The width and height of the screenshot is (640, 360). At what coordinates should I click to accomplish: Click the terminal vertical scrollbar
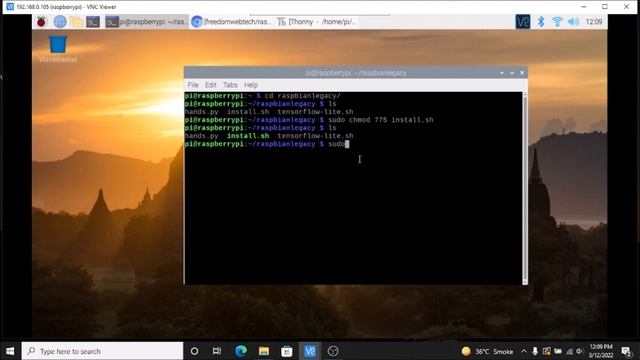click(525, 188)
